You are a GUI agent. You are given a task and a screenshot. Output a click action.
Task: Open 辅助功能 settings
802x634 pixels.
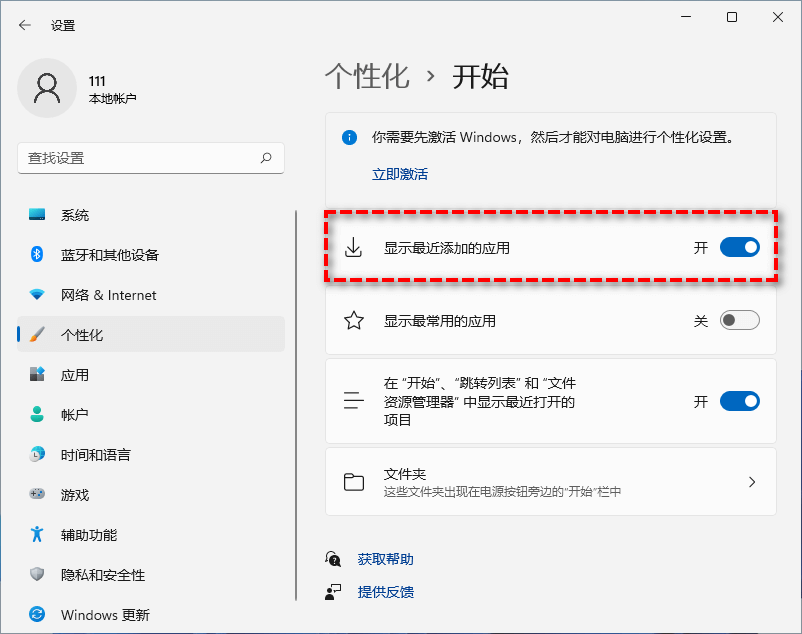point(151,534)
